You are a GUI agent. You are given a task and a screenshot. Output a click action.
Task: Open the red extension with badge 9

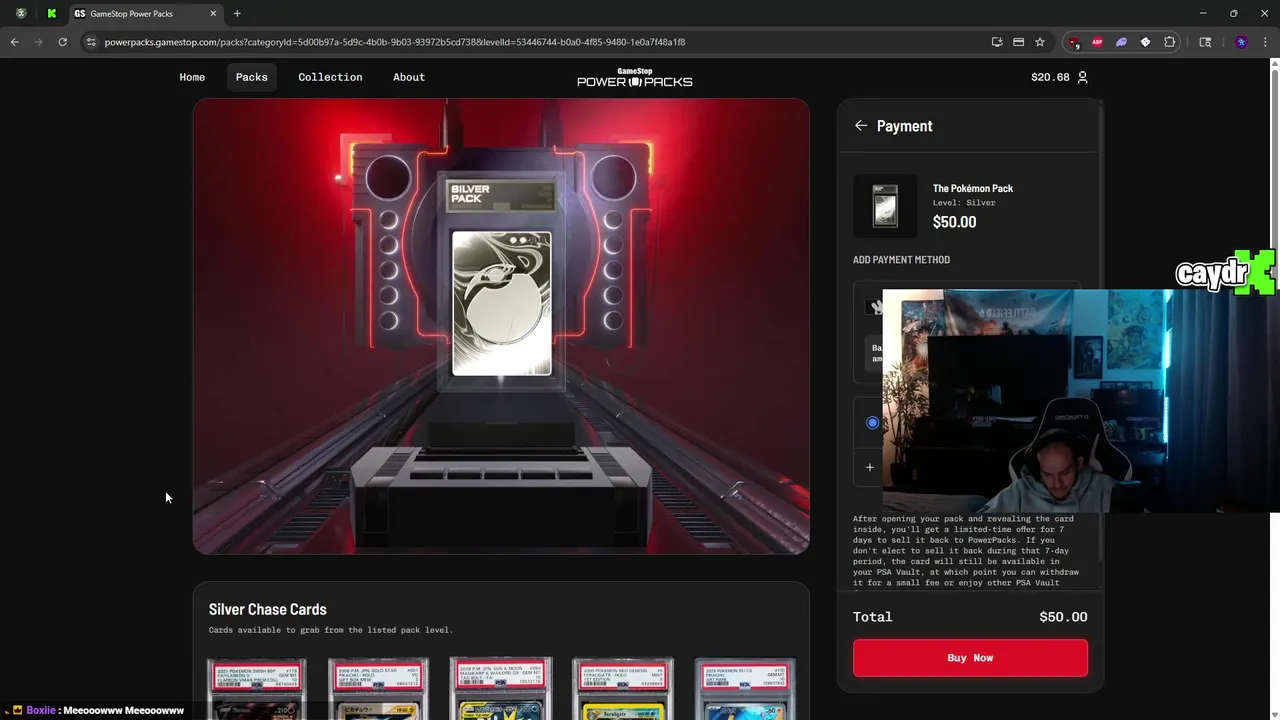[1074, 42]
